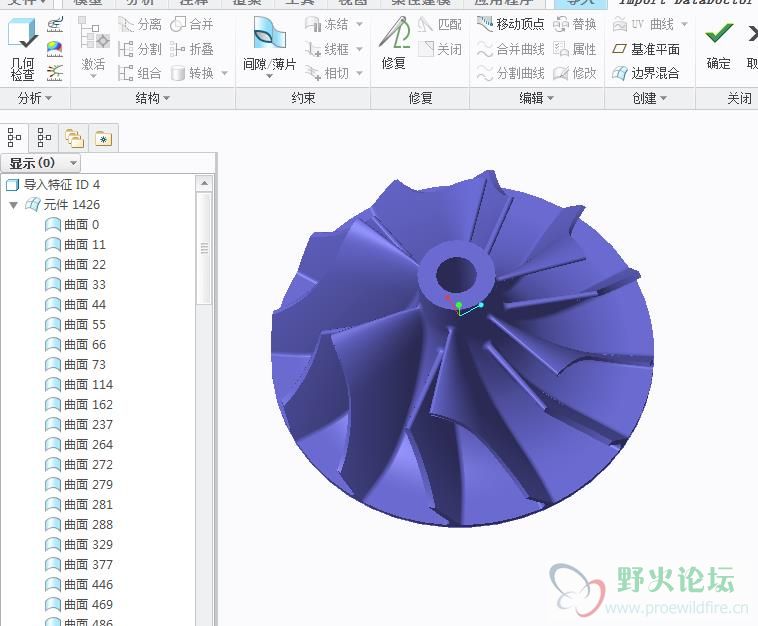
Task: Run the 几何检查 geometry check tool
Action: click(22, 49)
